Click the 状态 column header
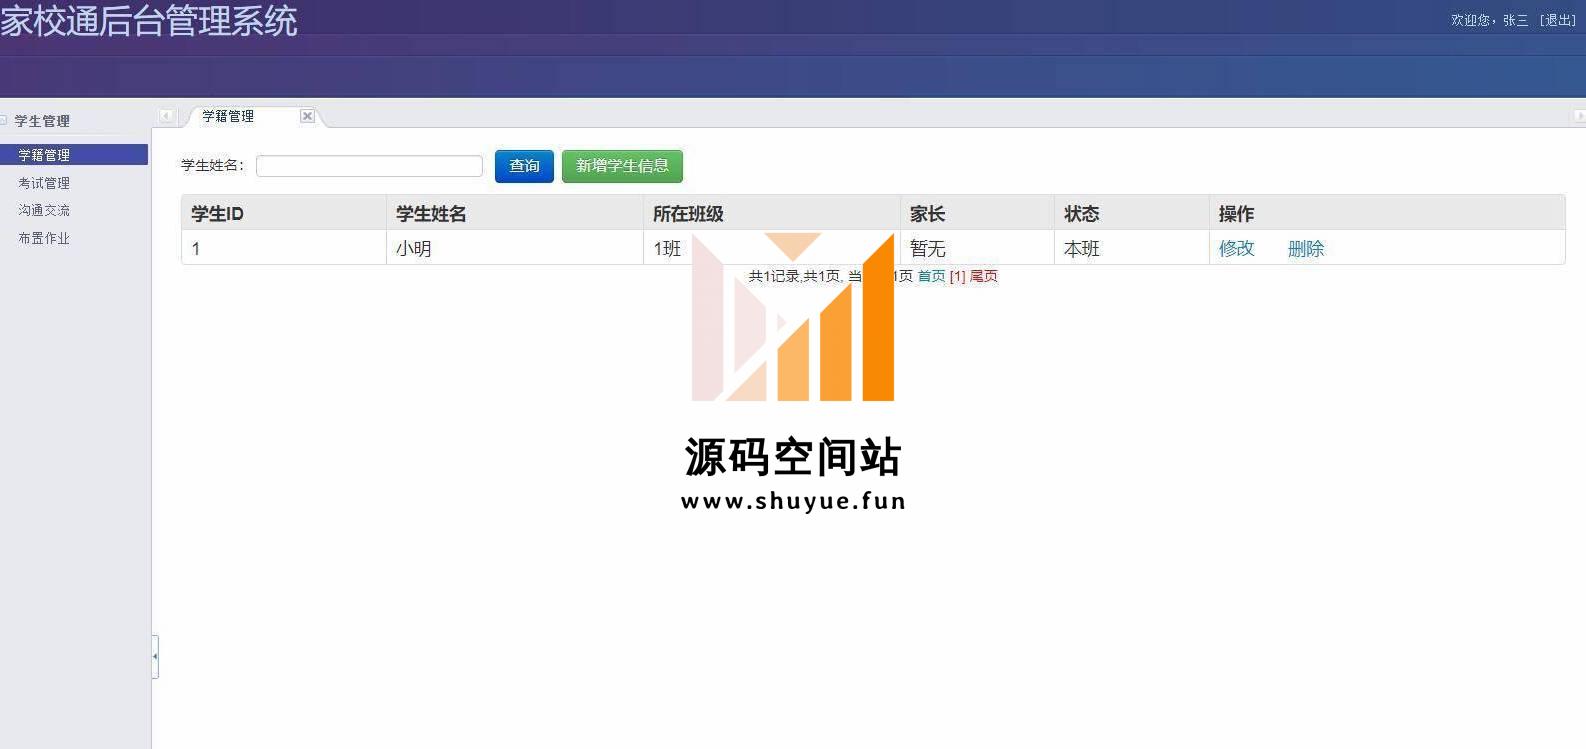The height and width of the screenshot is (749, 1586). 1132,213
